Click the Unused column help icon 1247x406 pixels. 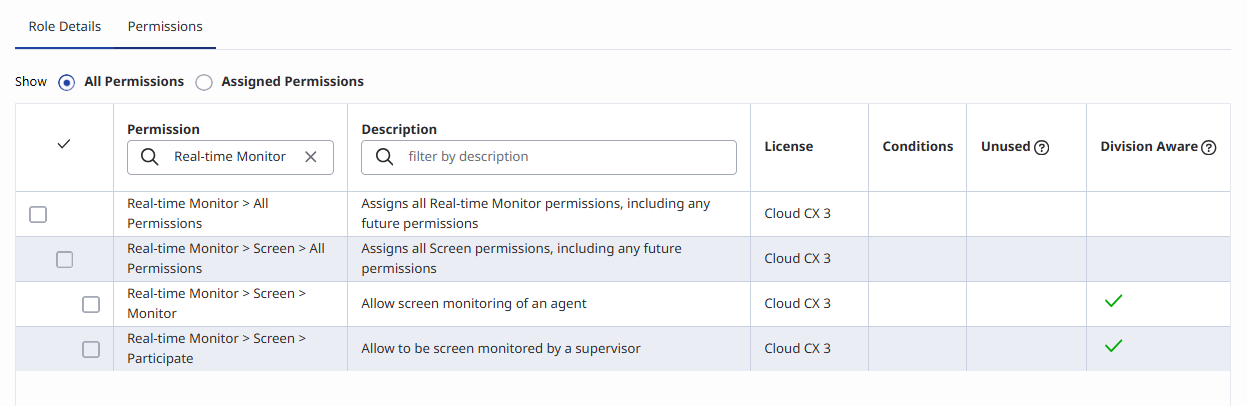pos(1041,147)
